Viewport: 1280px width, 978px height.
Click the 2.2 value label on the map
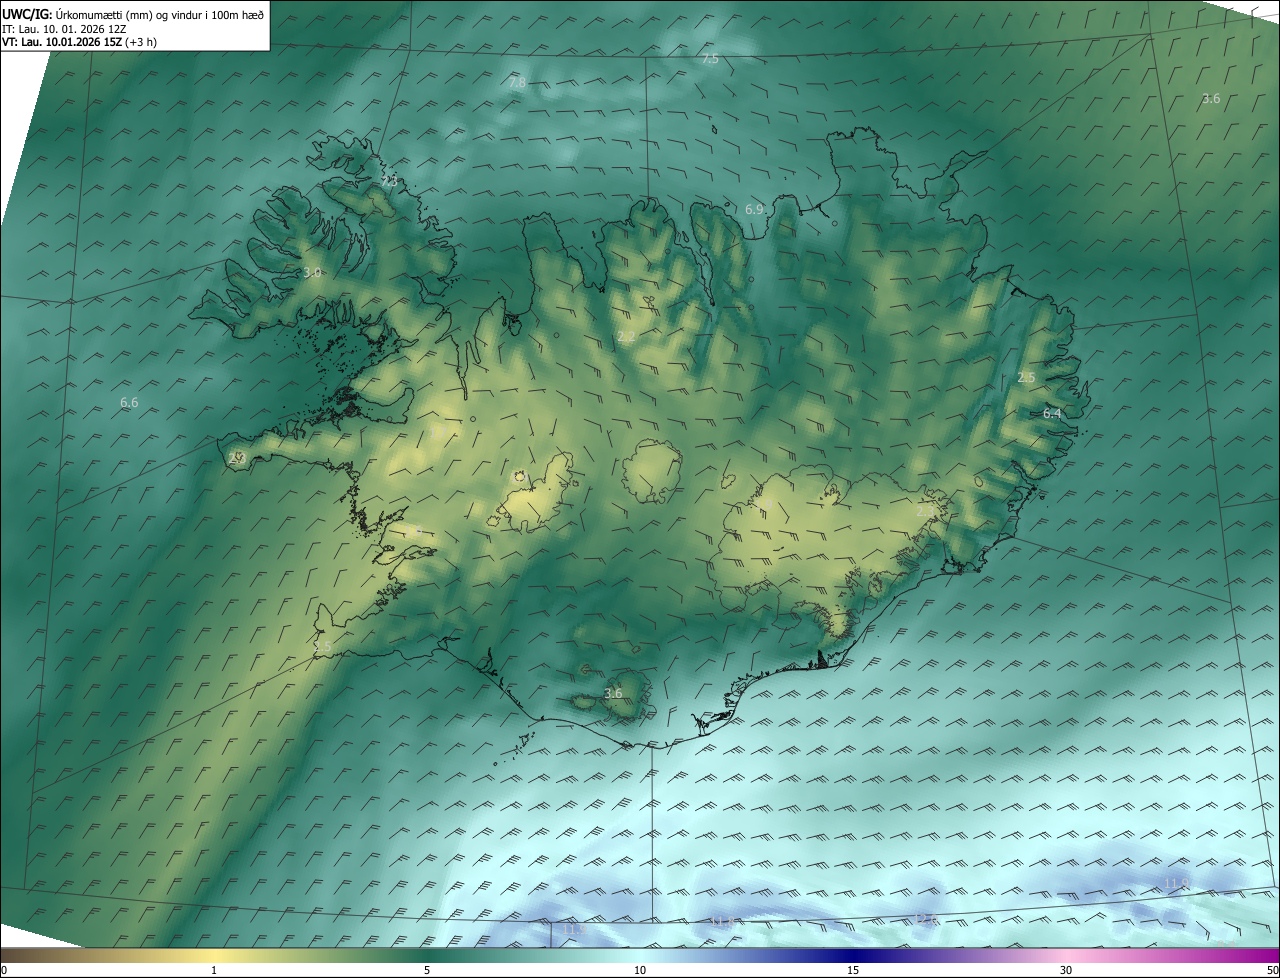(x=626, y=337)
